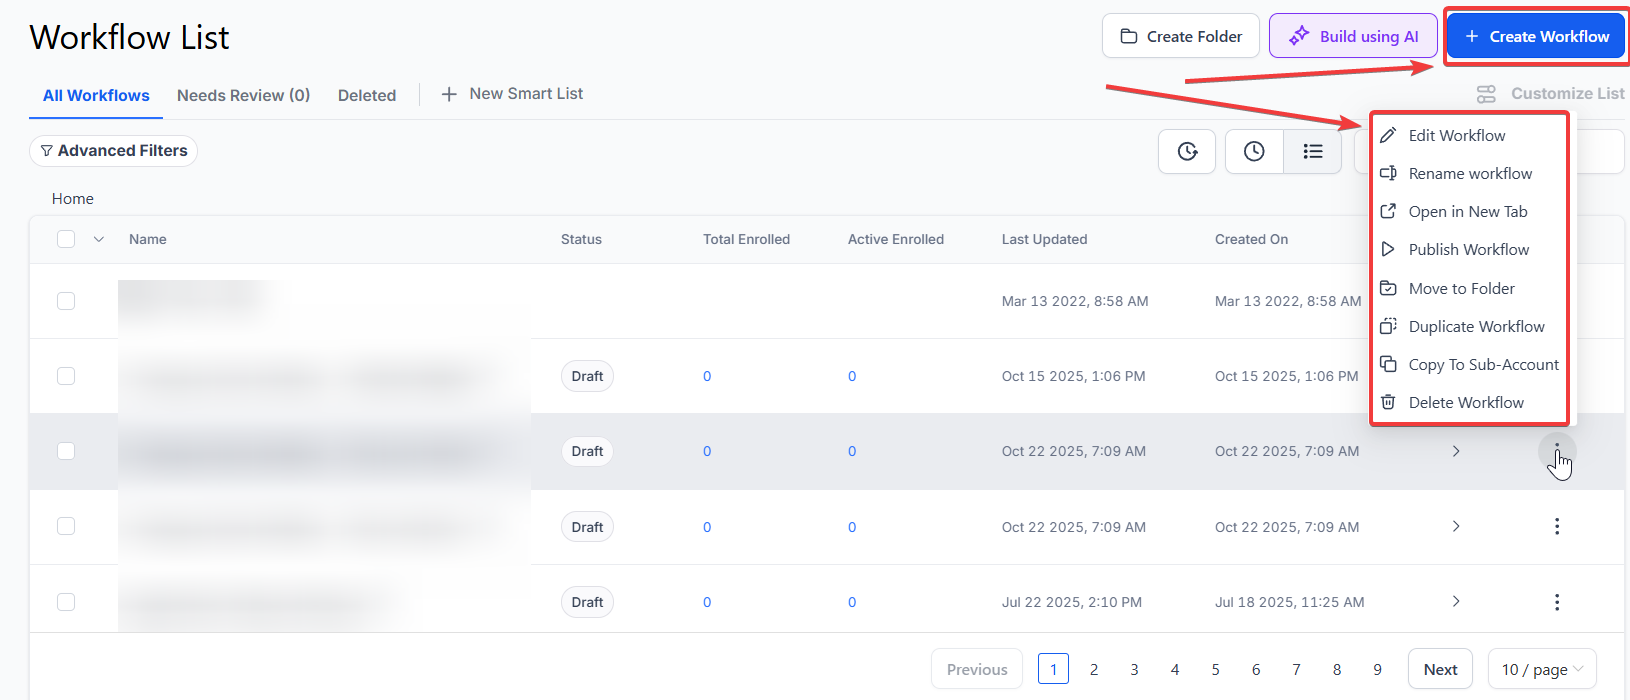This screenshot has height=700, width=1630.
Task: Click the list view icon button
Action: click(1312, 151)
